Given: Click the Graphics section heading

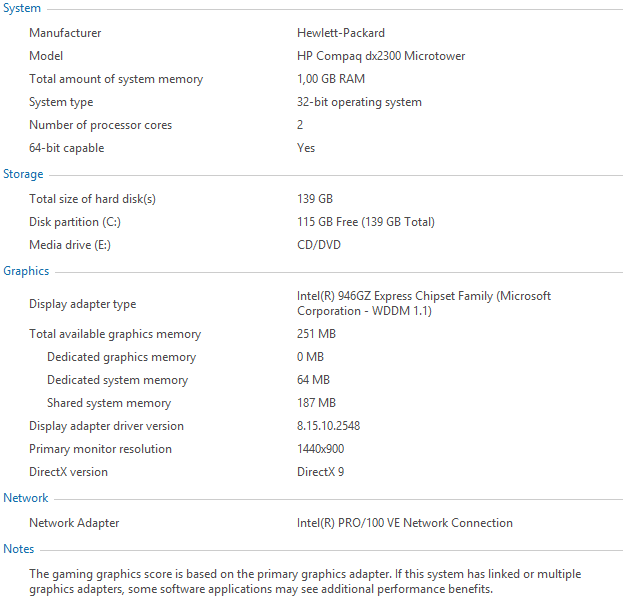Looking at the screenshot, I should tap(26, 271).
